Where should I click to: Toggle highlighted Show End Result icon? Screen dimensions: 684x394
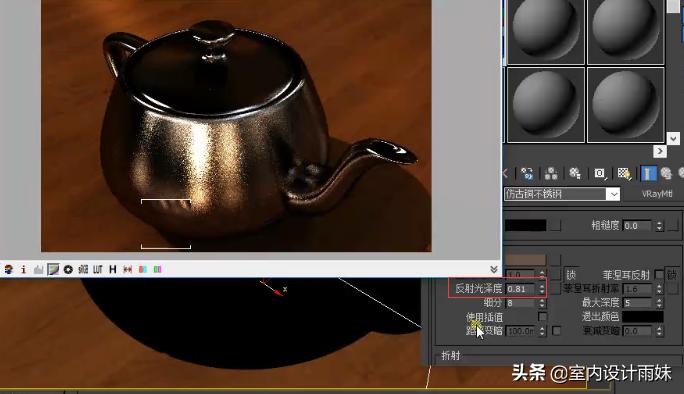pos(648,174)
